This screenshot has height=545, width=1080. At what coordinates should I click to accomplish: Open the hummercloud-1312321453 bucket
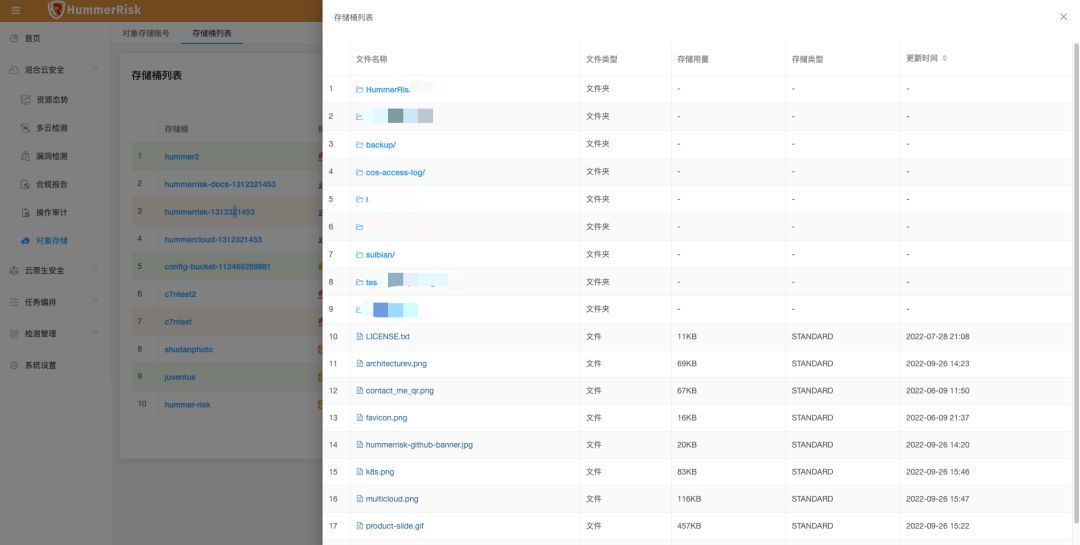pos(213,240)
